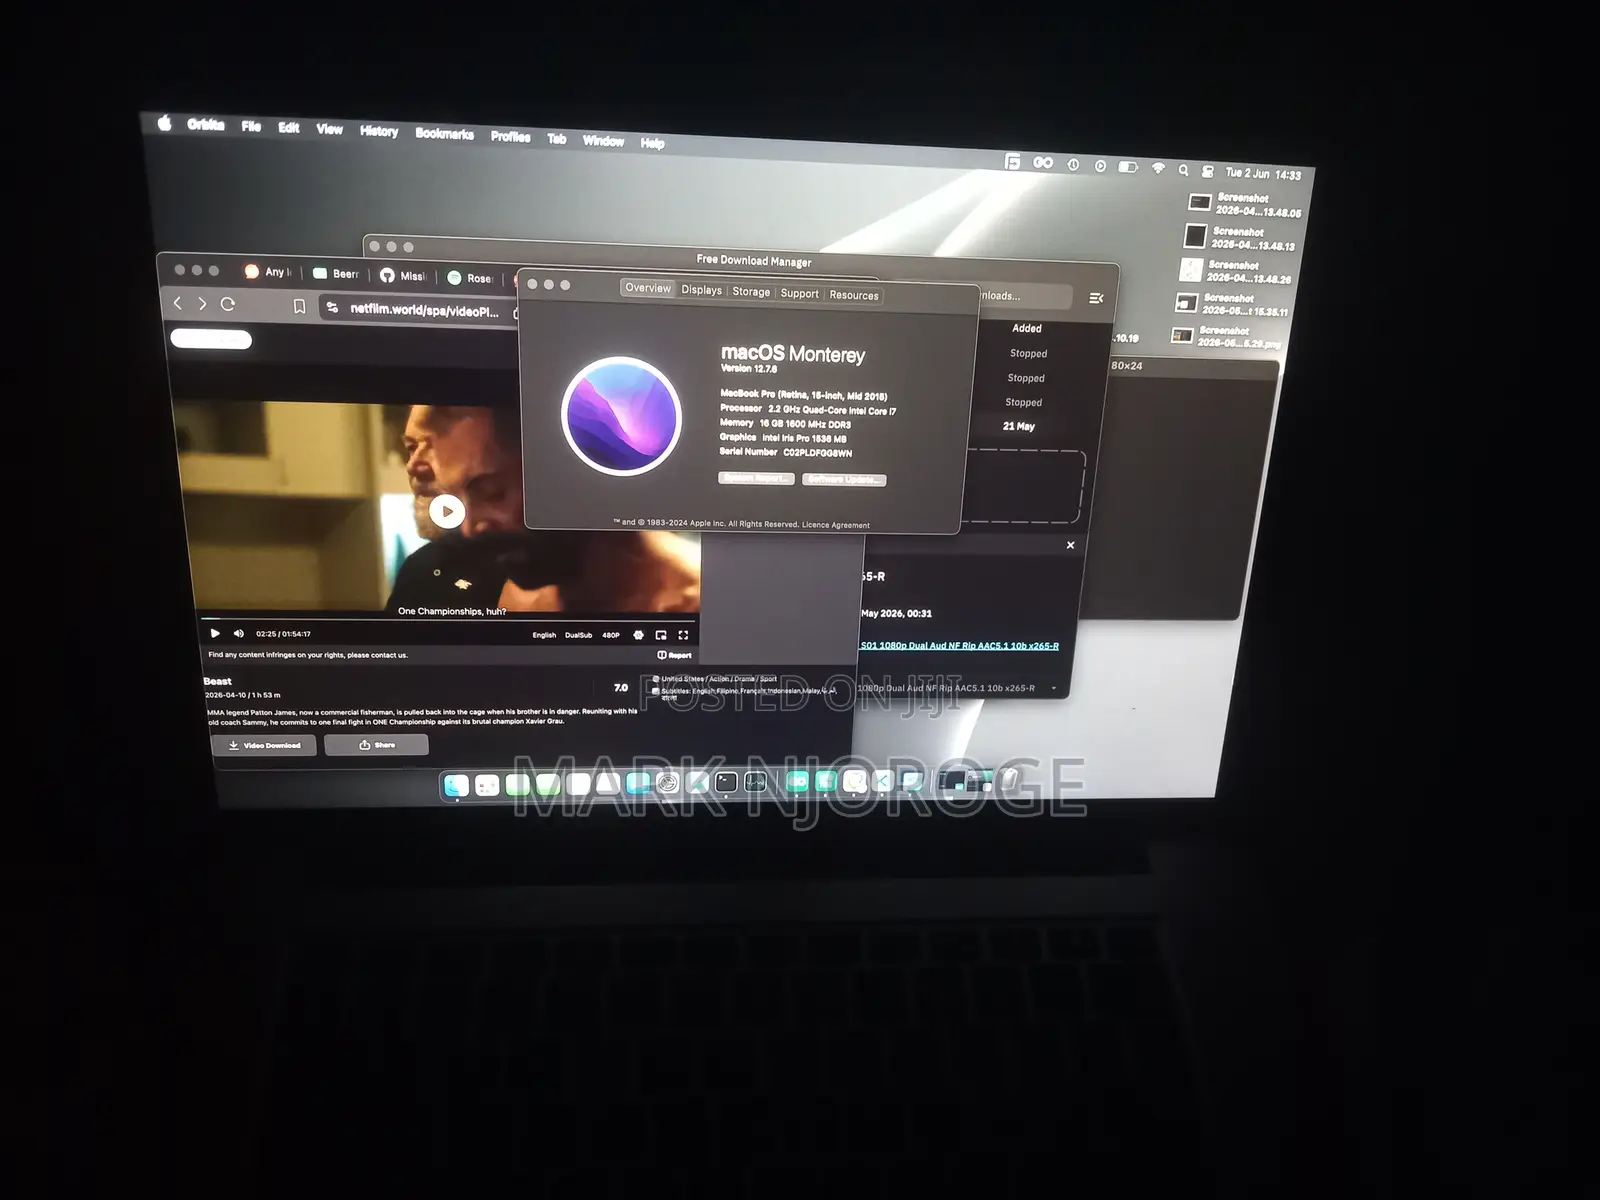1600x1200 pixels.
Task: Open the Licence Agreement link
Action: tap(836, 525)
